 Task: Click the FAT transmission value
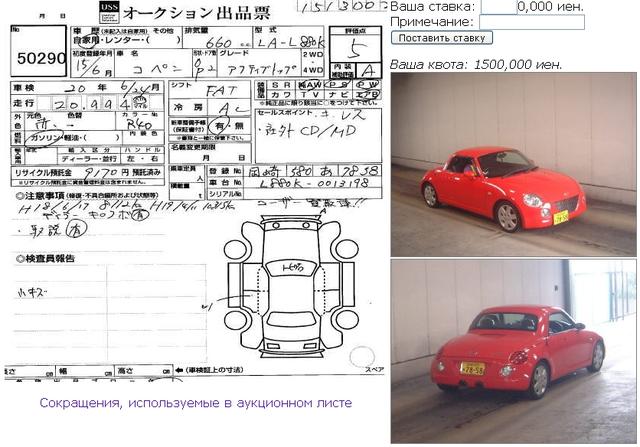click(x=221, y=91)
